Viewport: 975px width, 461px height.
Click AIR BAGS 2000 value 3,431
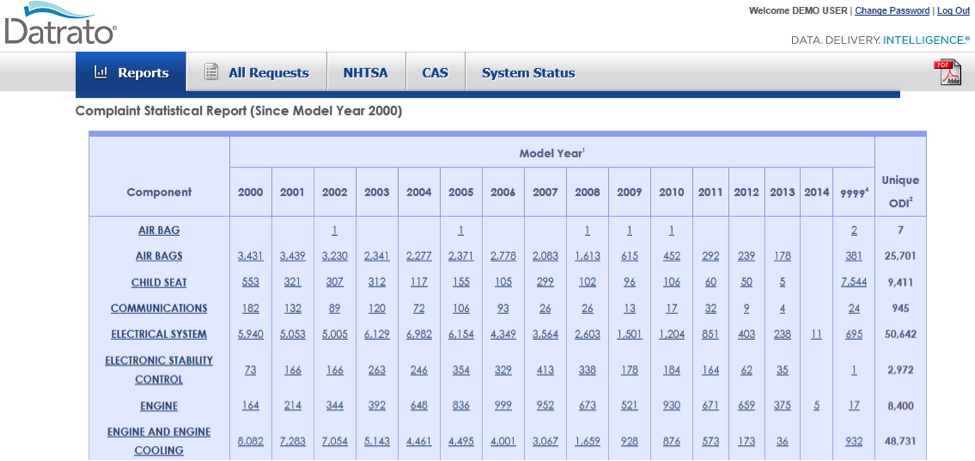point(251,256)
